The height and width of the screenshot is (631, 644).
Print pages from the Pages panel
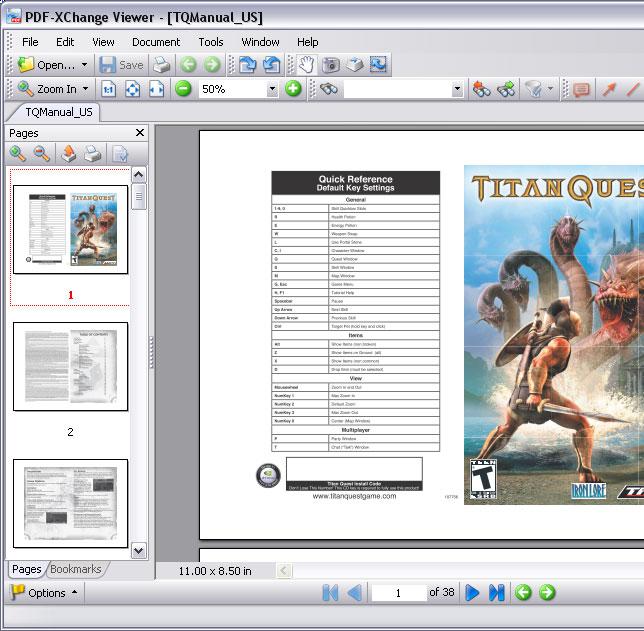93,154
